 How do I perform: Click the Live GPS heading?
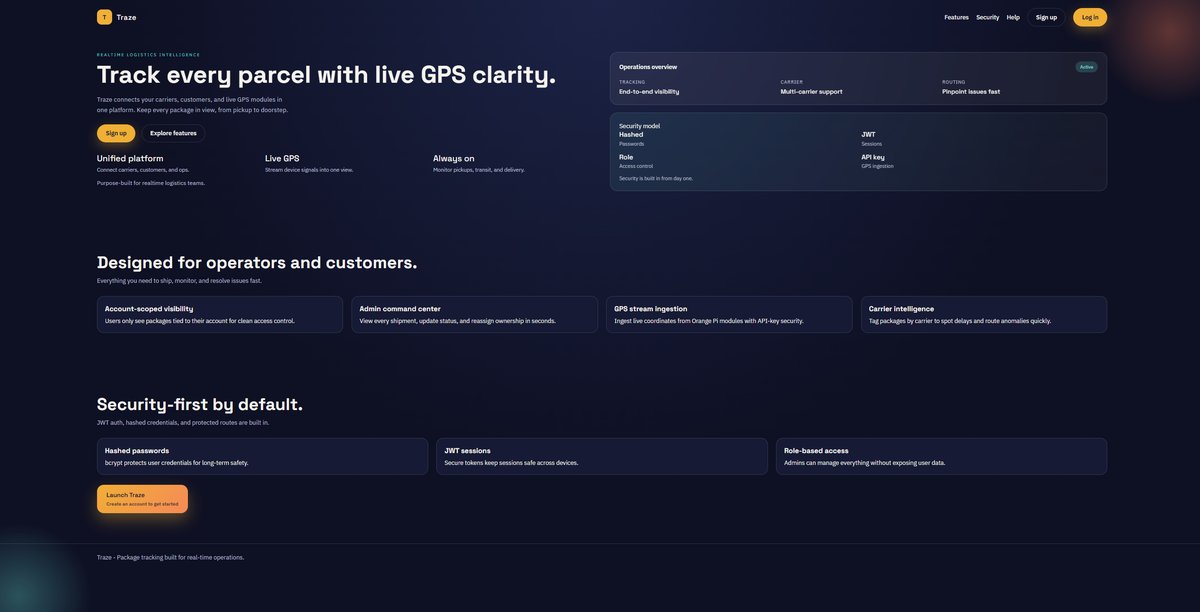pyautogui.click(x=282, y=158)
